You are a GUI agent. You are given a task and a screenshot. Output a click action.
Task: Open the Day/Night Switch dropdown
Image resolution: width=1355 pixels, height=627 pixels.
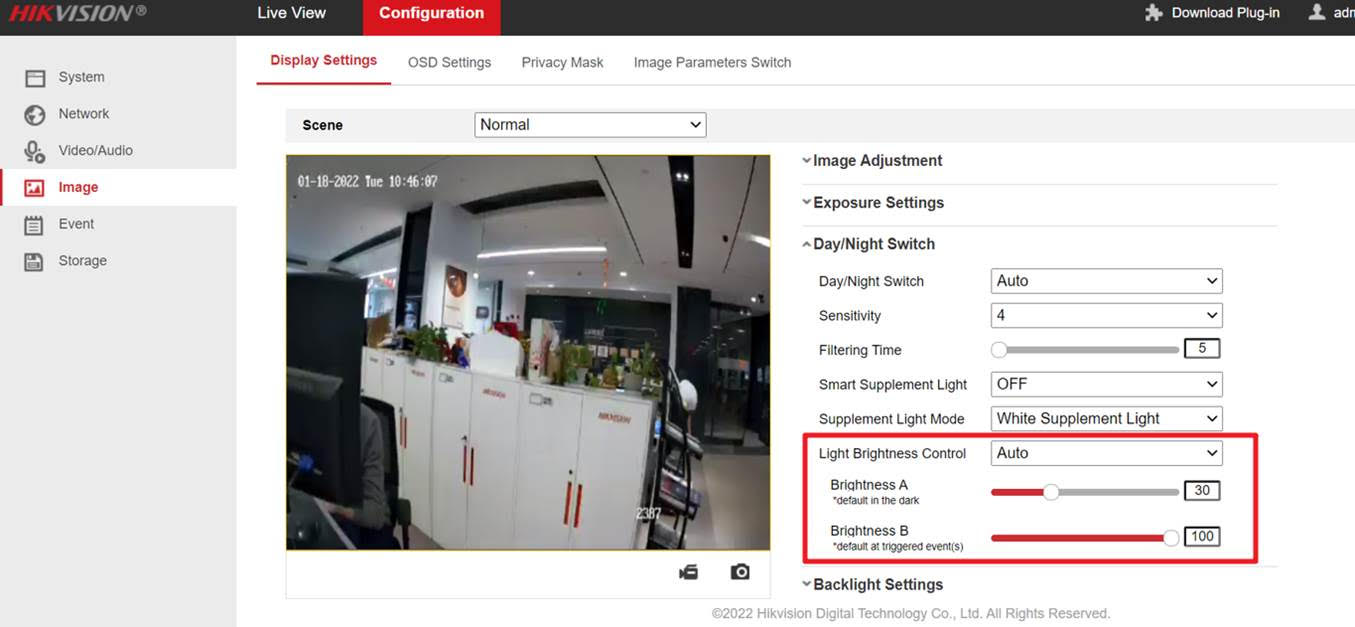(1106, 281)
